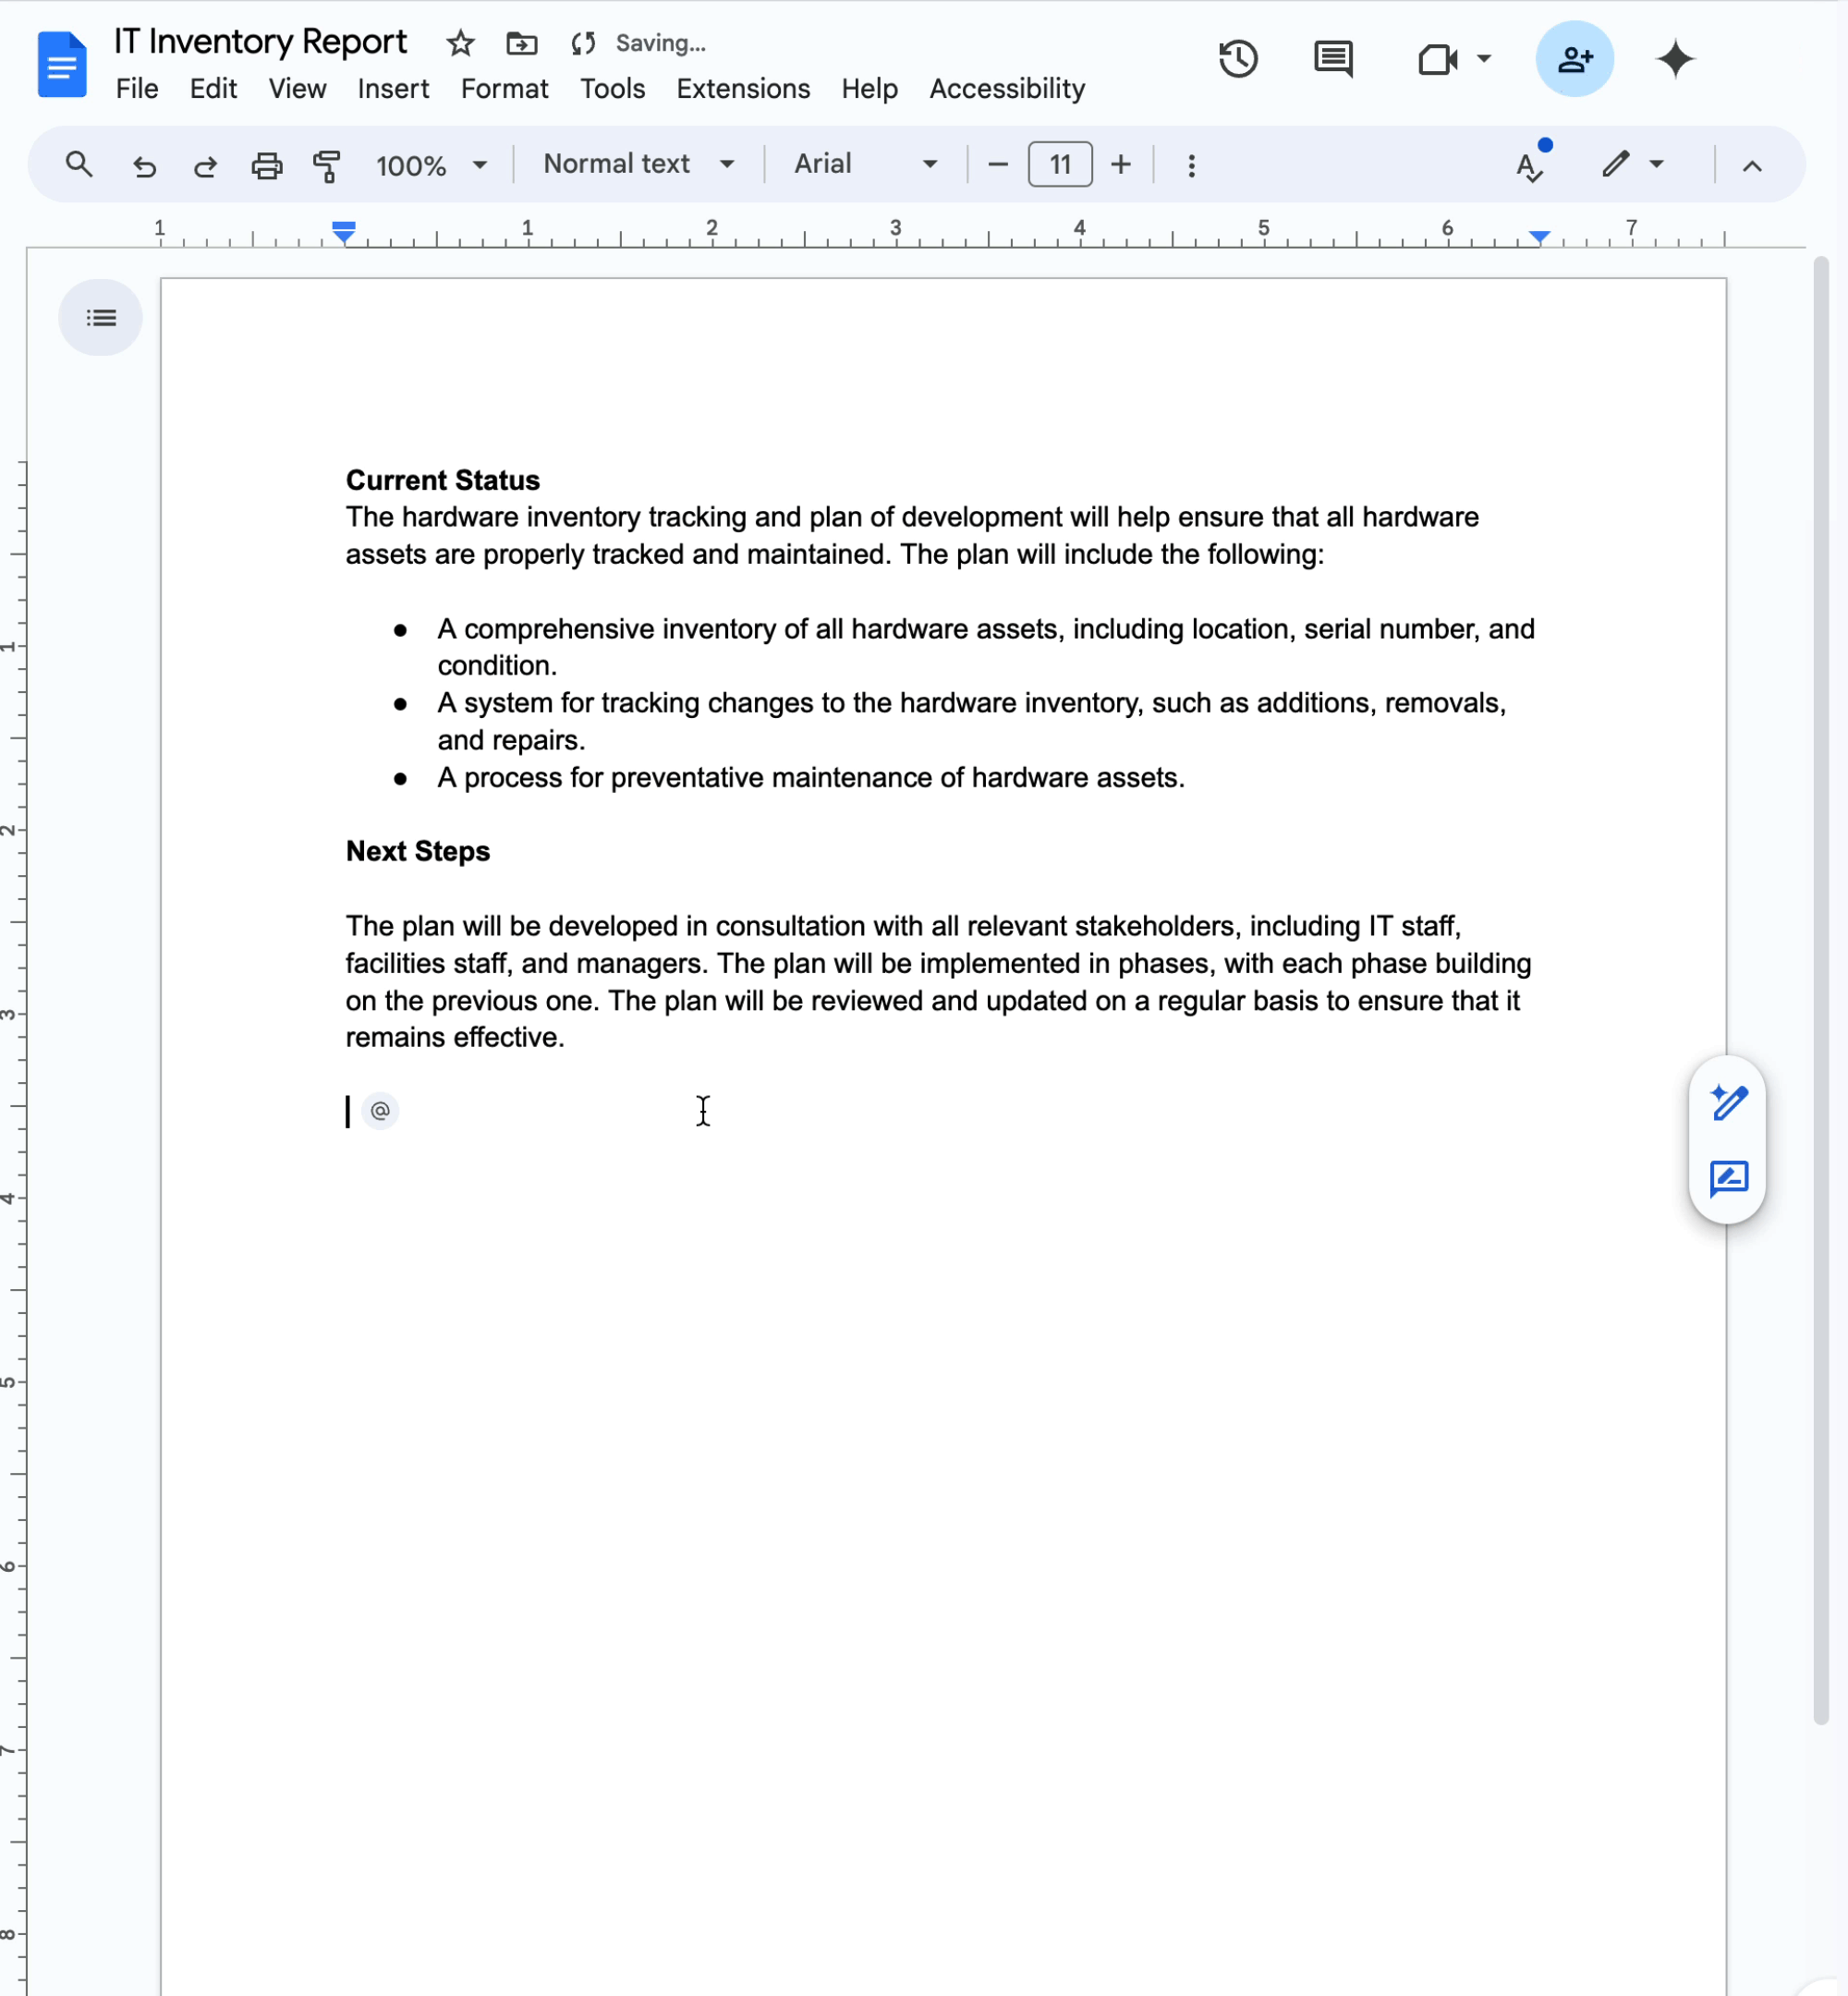This screenshot has height=1996, width=1848.
Task: Open the Extensions menu
Action: [x=743, y=89]
